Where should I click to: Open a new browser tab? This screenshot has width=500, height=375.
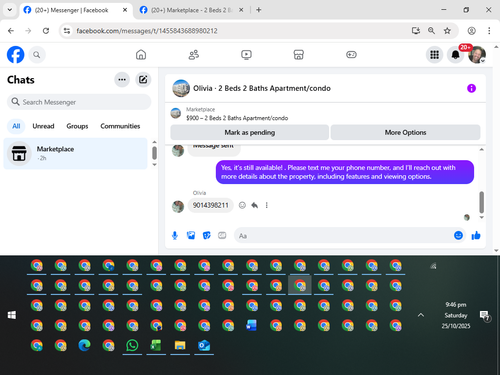pyautogui.click(x=259, y=10)
